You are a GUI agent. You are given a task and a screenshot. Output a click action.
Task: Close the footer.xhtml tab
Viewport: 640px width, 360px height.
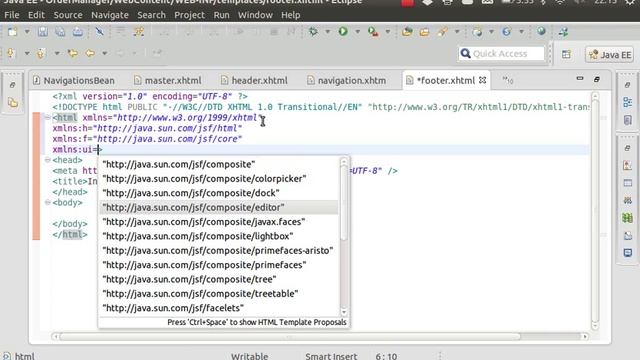(x=482, y=80)
